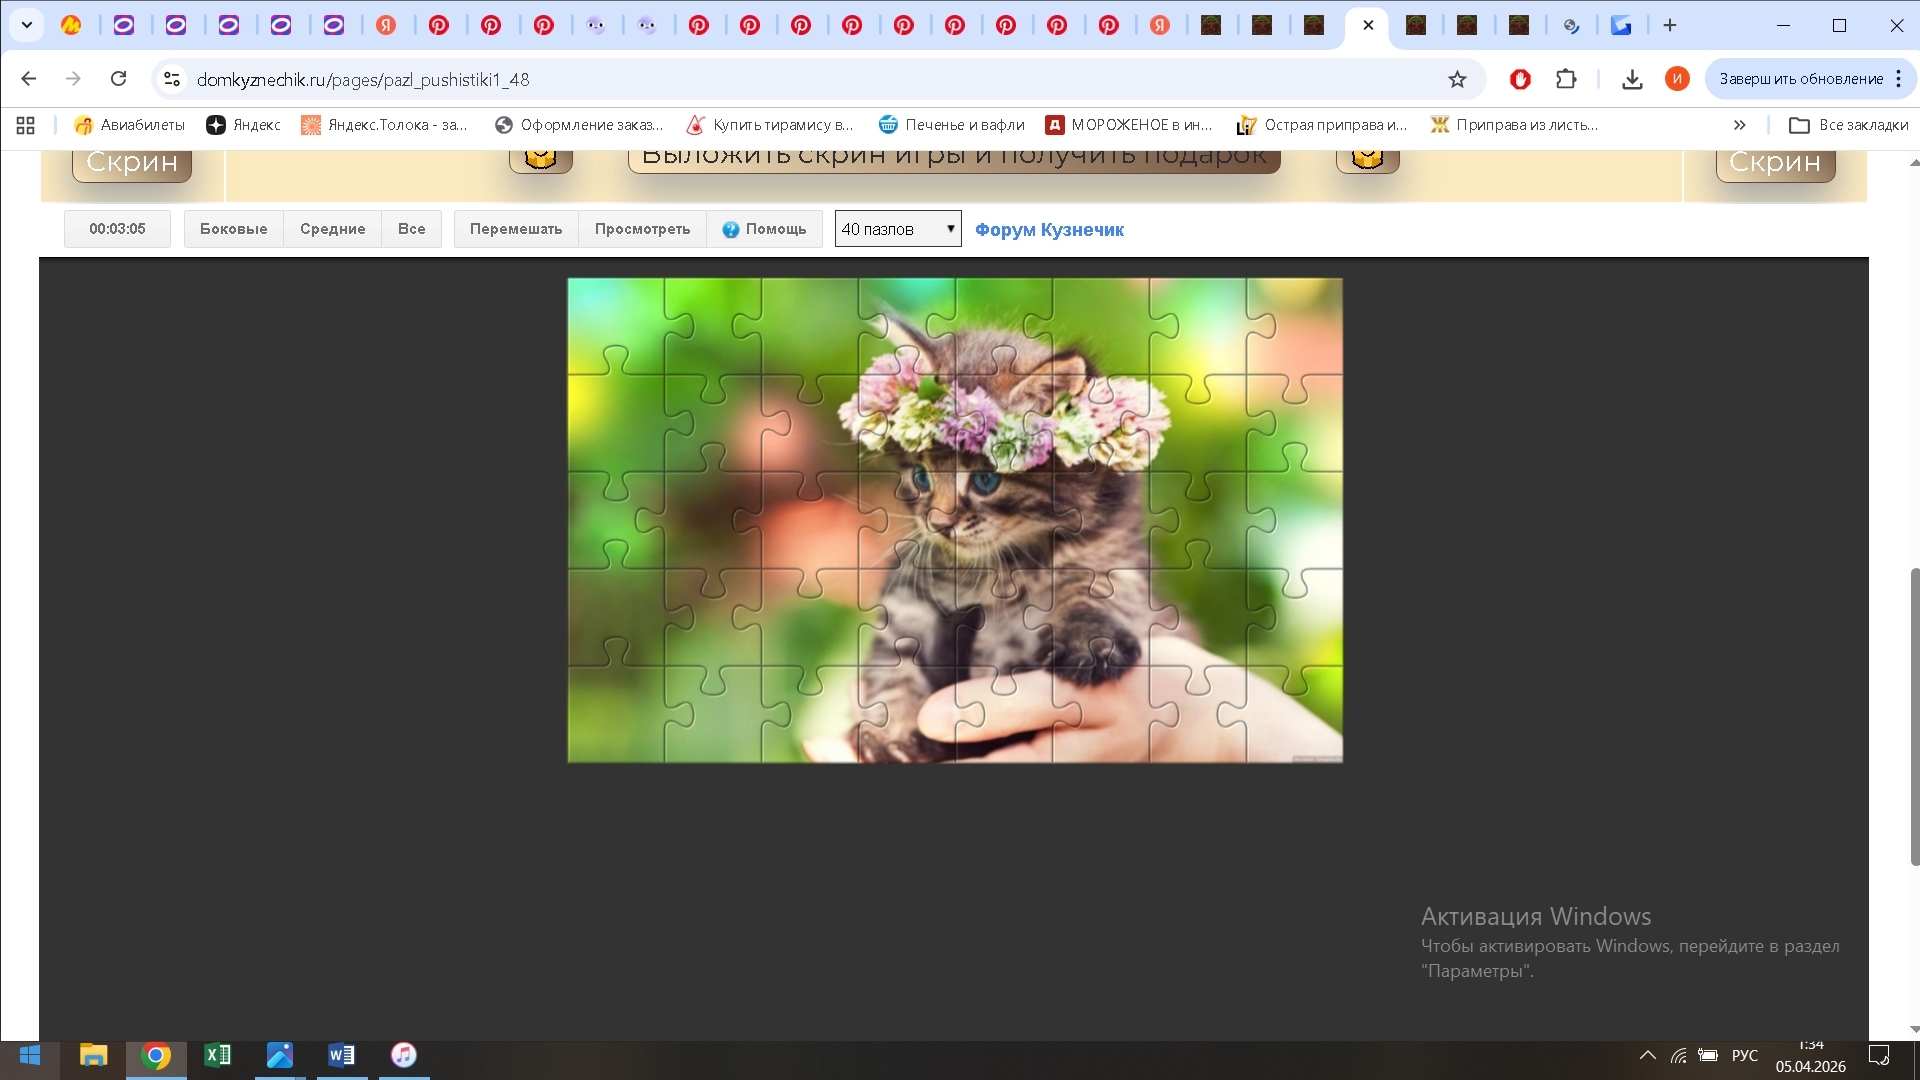The height and width of the screenshot is (1080, 1920).
Task: Open the Форум Кузнечик link
Action: click(x=1049, y=230)
